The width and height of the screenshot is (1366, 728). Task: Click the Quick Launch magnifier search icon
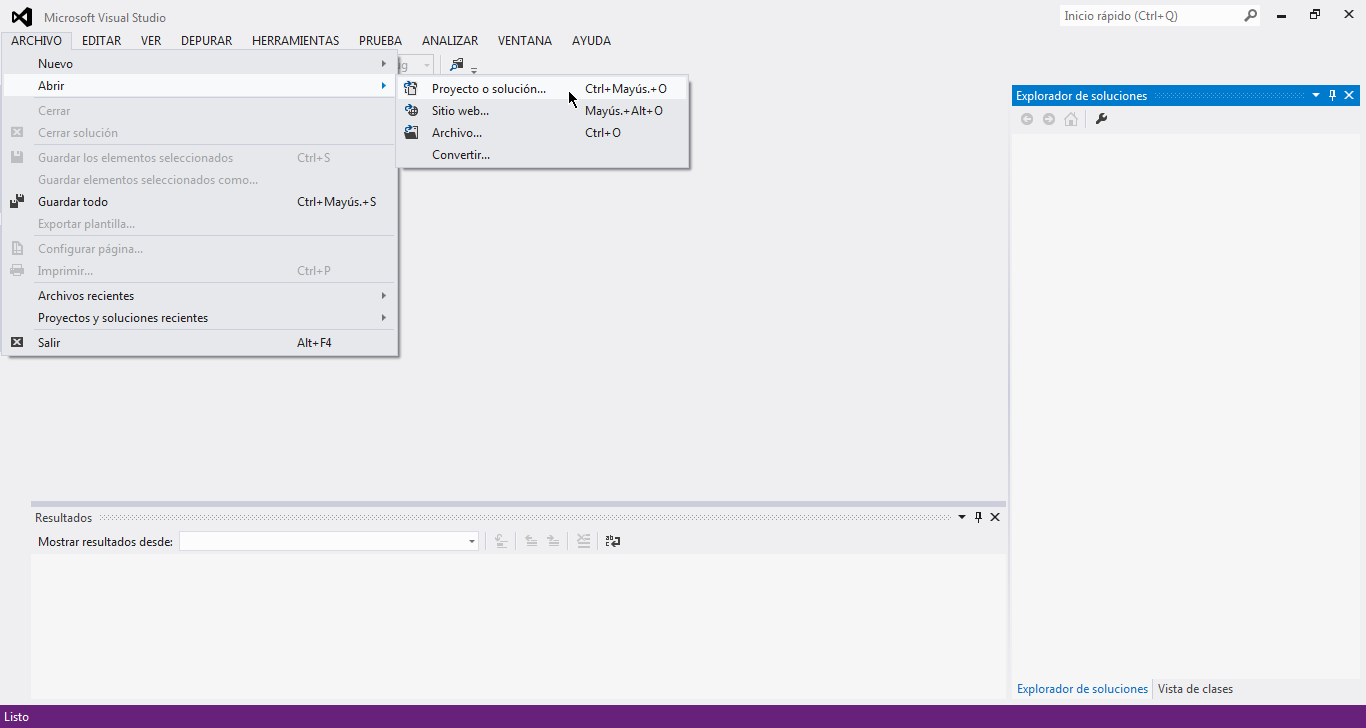pos(1250,16)
